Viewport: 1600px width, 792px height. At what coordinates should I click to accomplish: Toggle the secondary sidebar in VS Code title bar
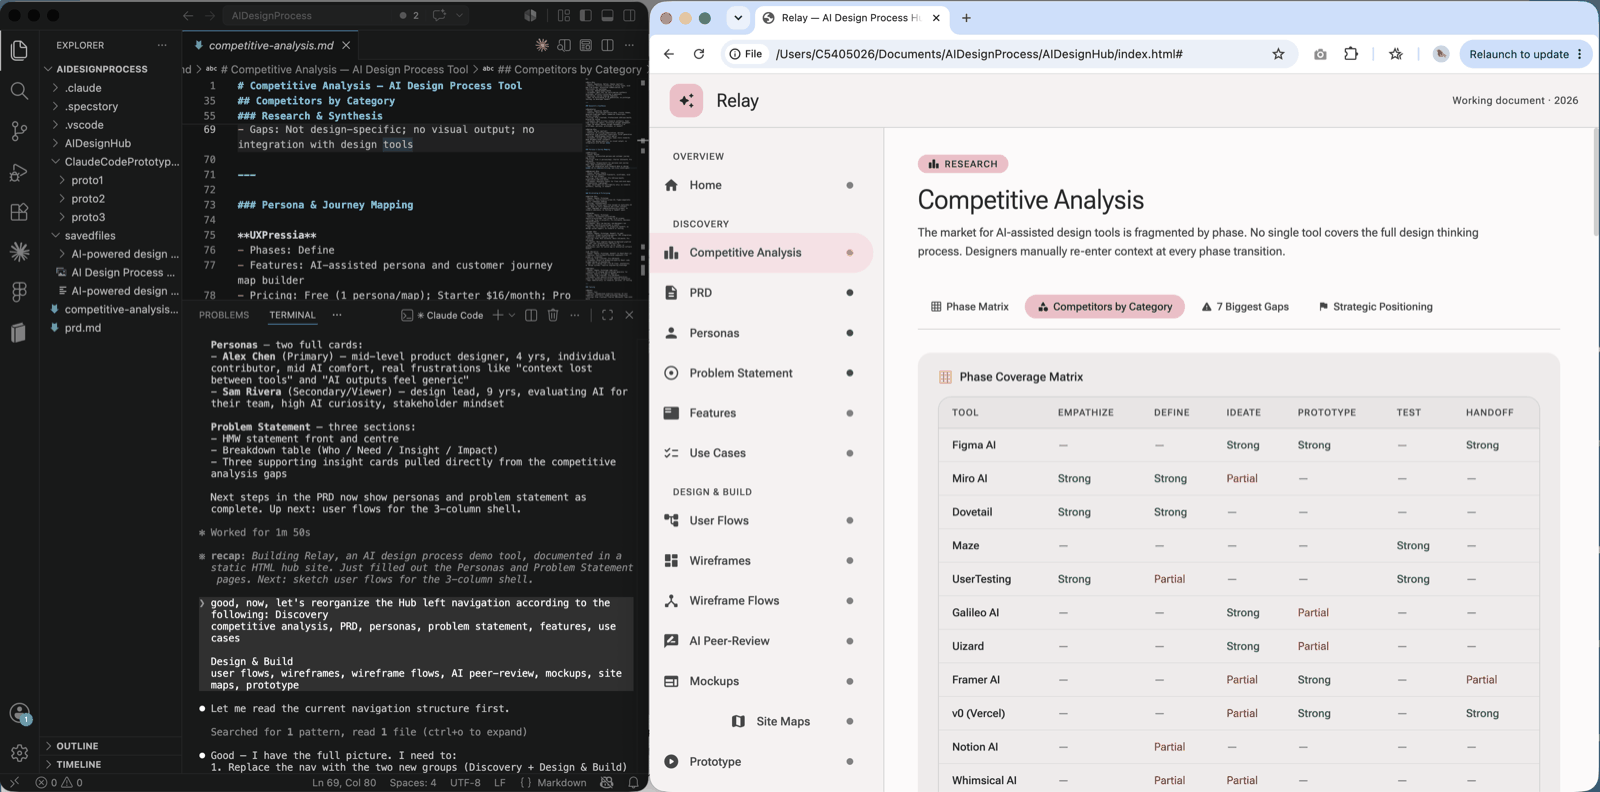point(629,15)
